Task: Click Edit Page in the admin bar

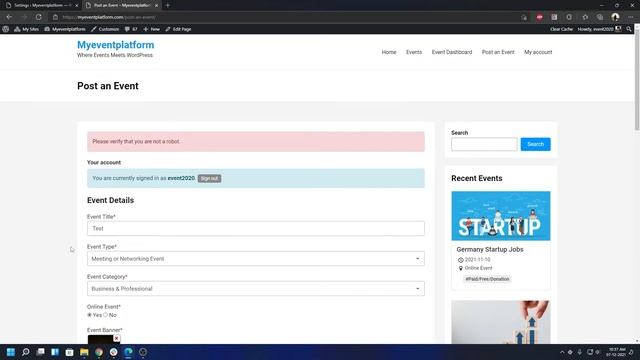Action: click(178, 29)
